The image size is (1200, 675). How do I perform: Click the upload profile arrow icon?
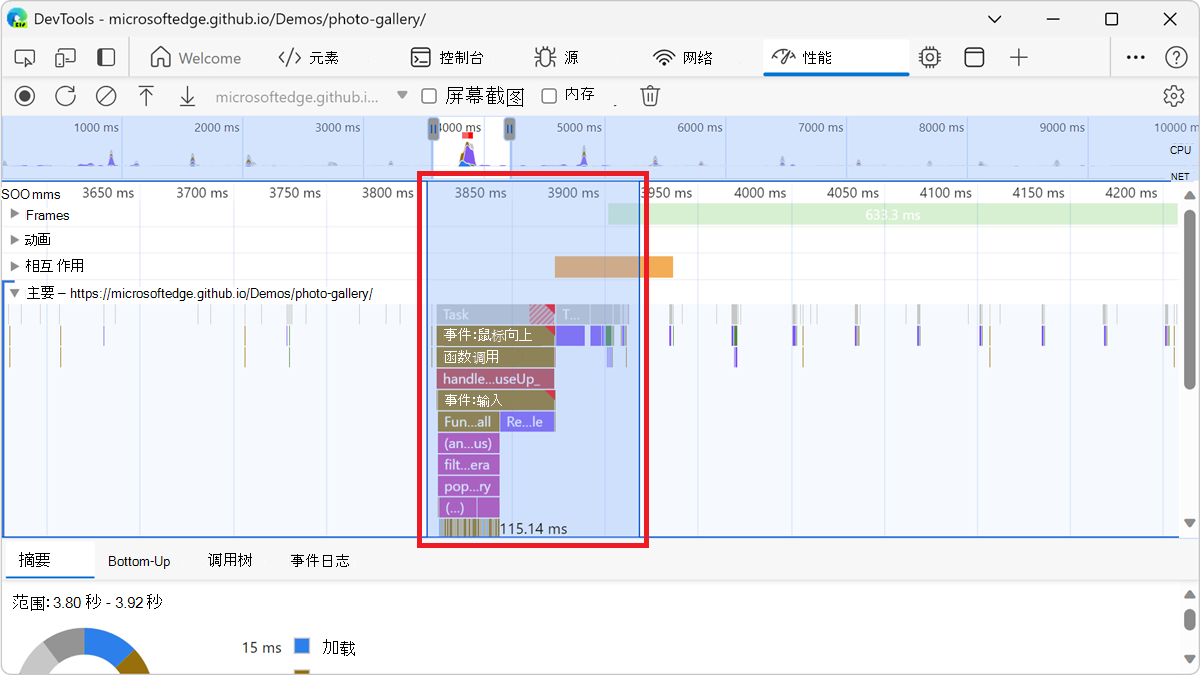coord(146,96)
